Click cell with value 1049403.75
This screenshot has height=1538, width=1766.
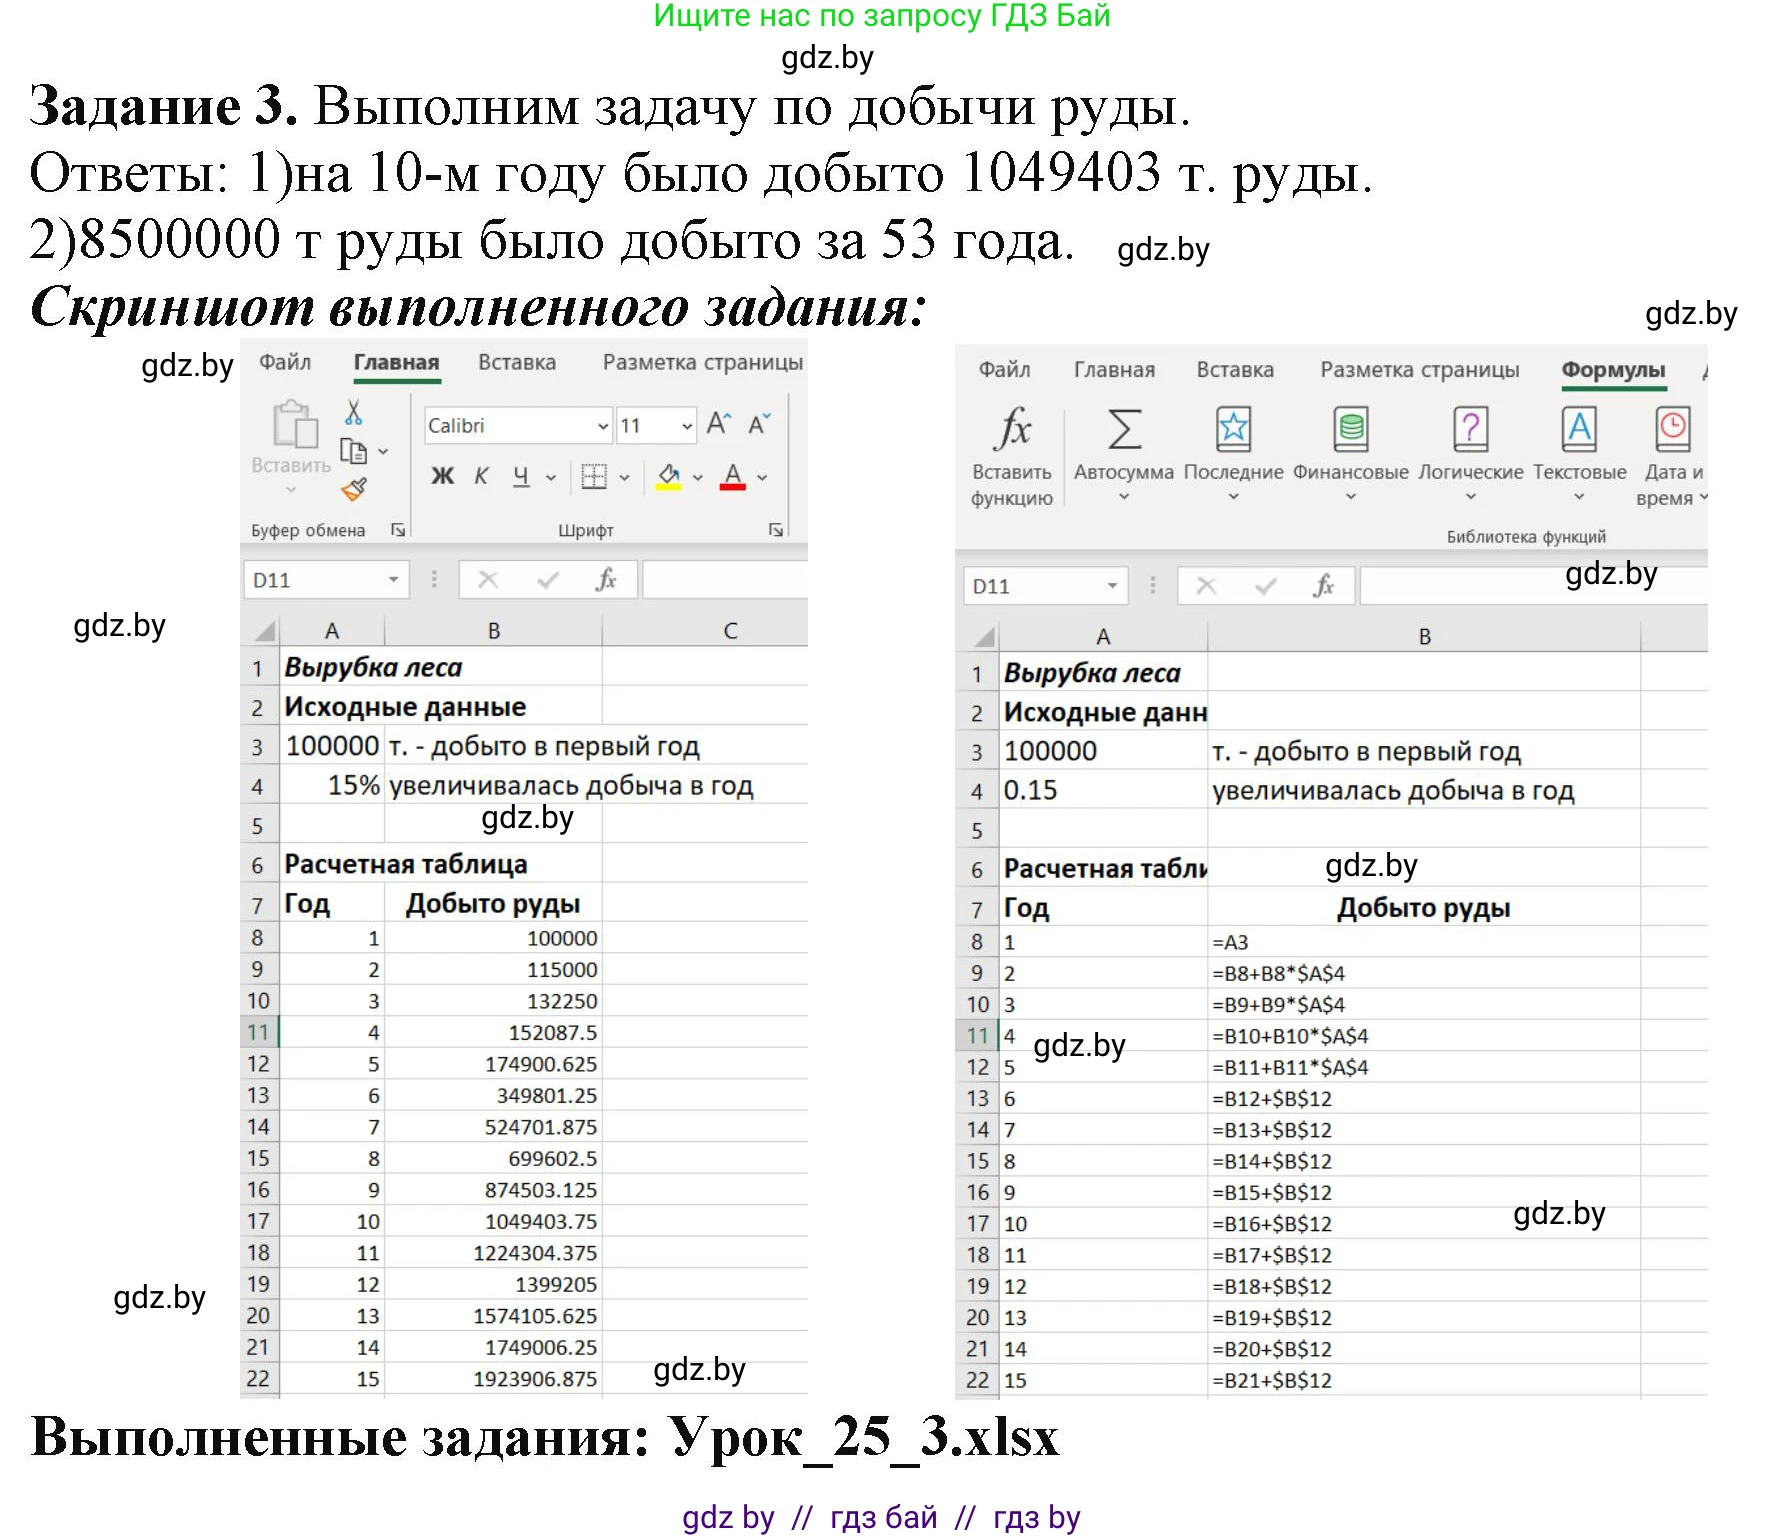494,1221
